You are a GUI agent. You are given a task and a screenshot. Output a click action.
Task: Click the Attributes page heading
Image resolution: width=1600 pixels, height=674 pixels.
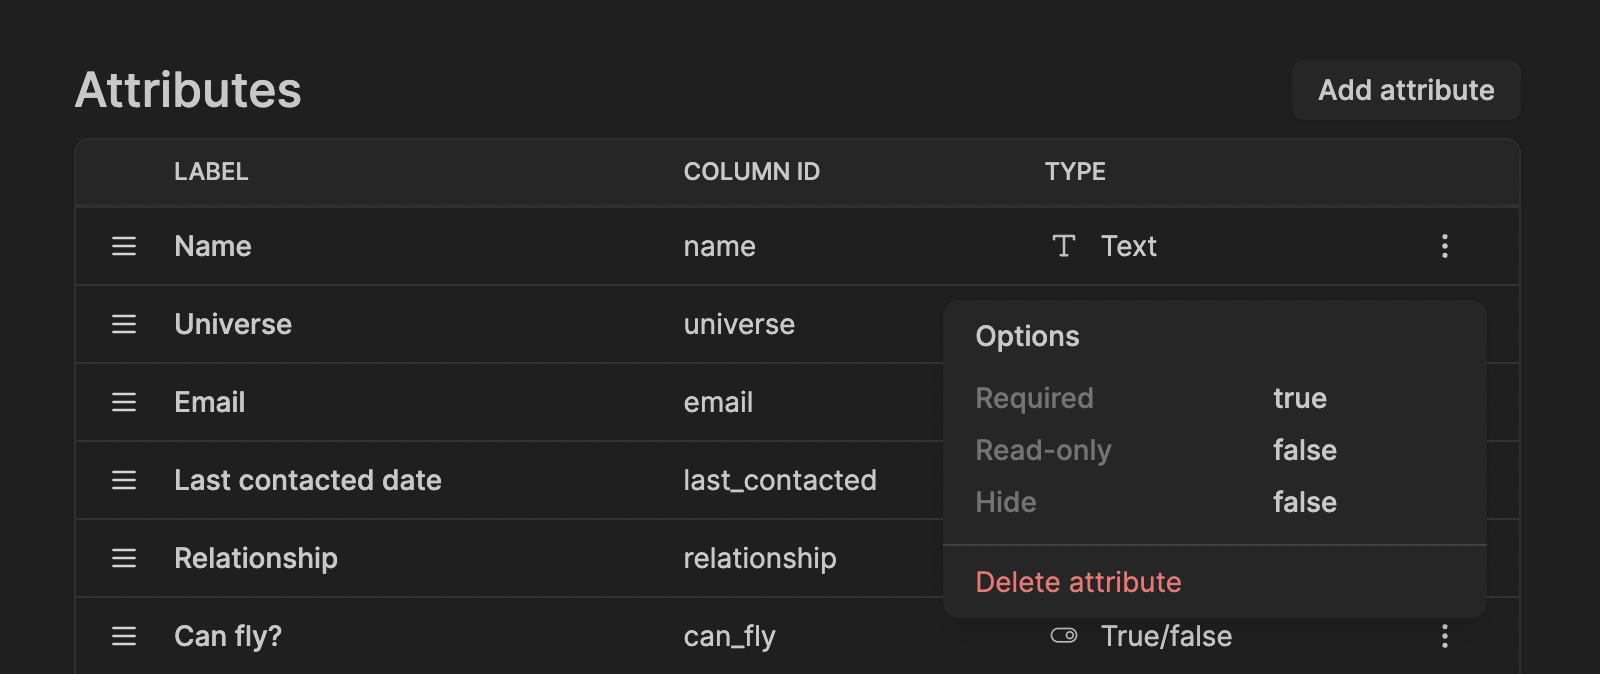pyautogui.click(x=188, y=90)
